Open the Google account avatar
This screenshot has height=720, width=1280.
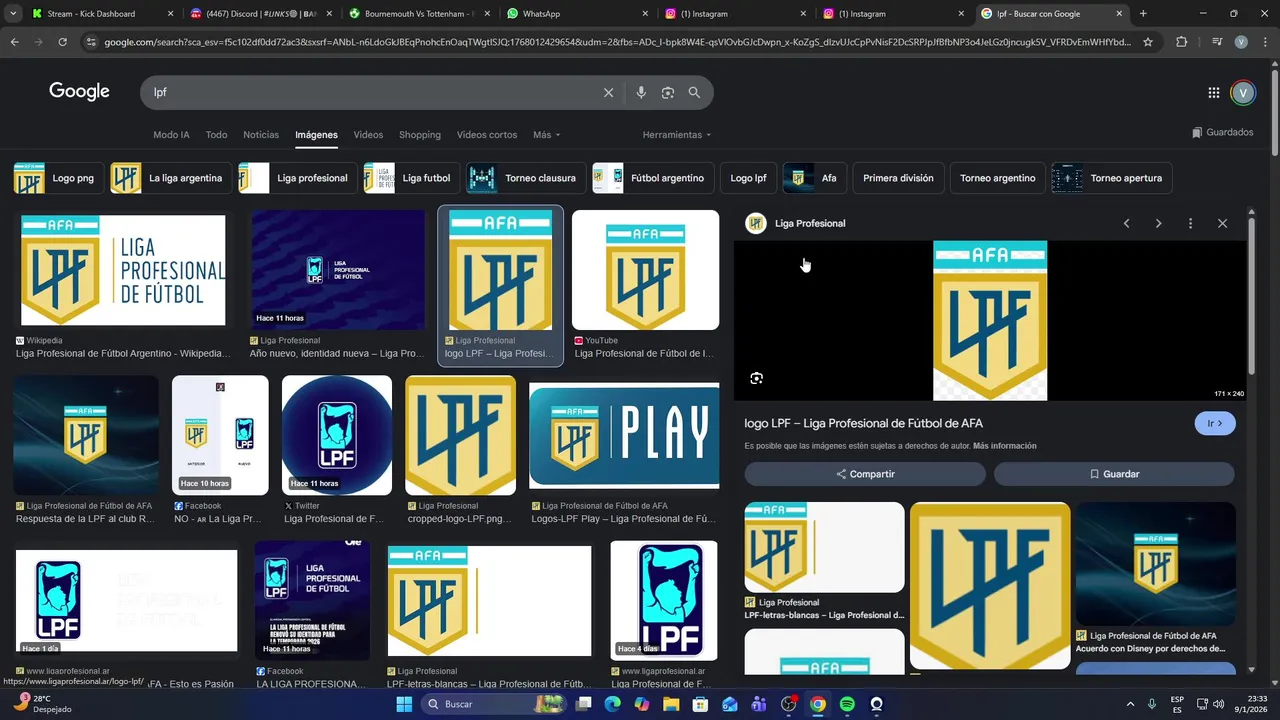(x=1242, y=92)
